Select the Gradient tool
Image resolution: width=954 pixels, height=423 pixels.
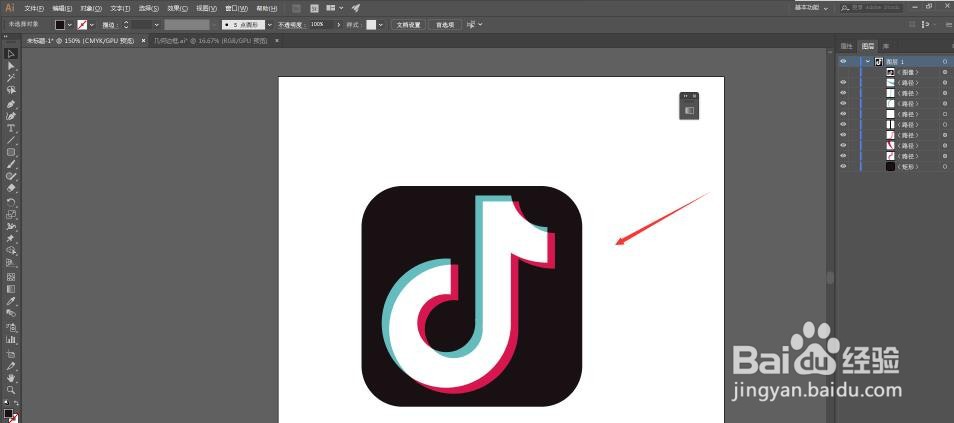[11, 289]
